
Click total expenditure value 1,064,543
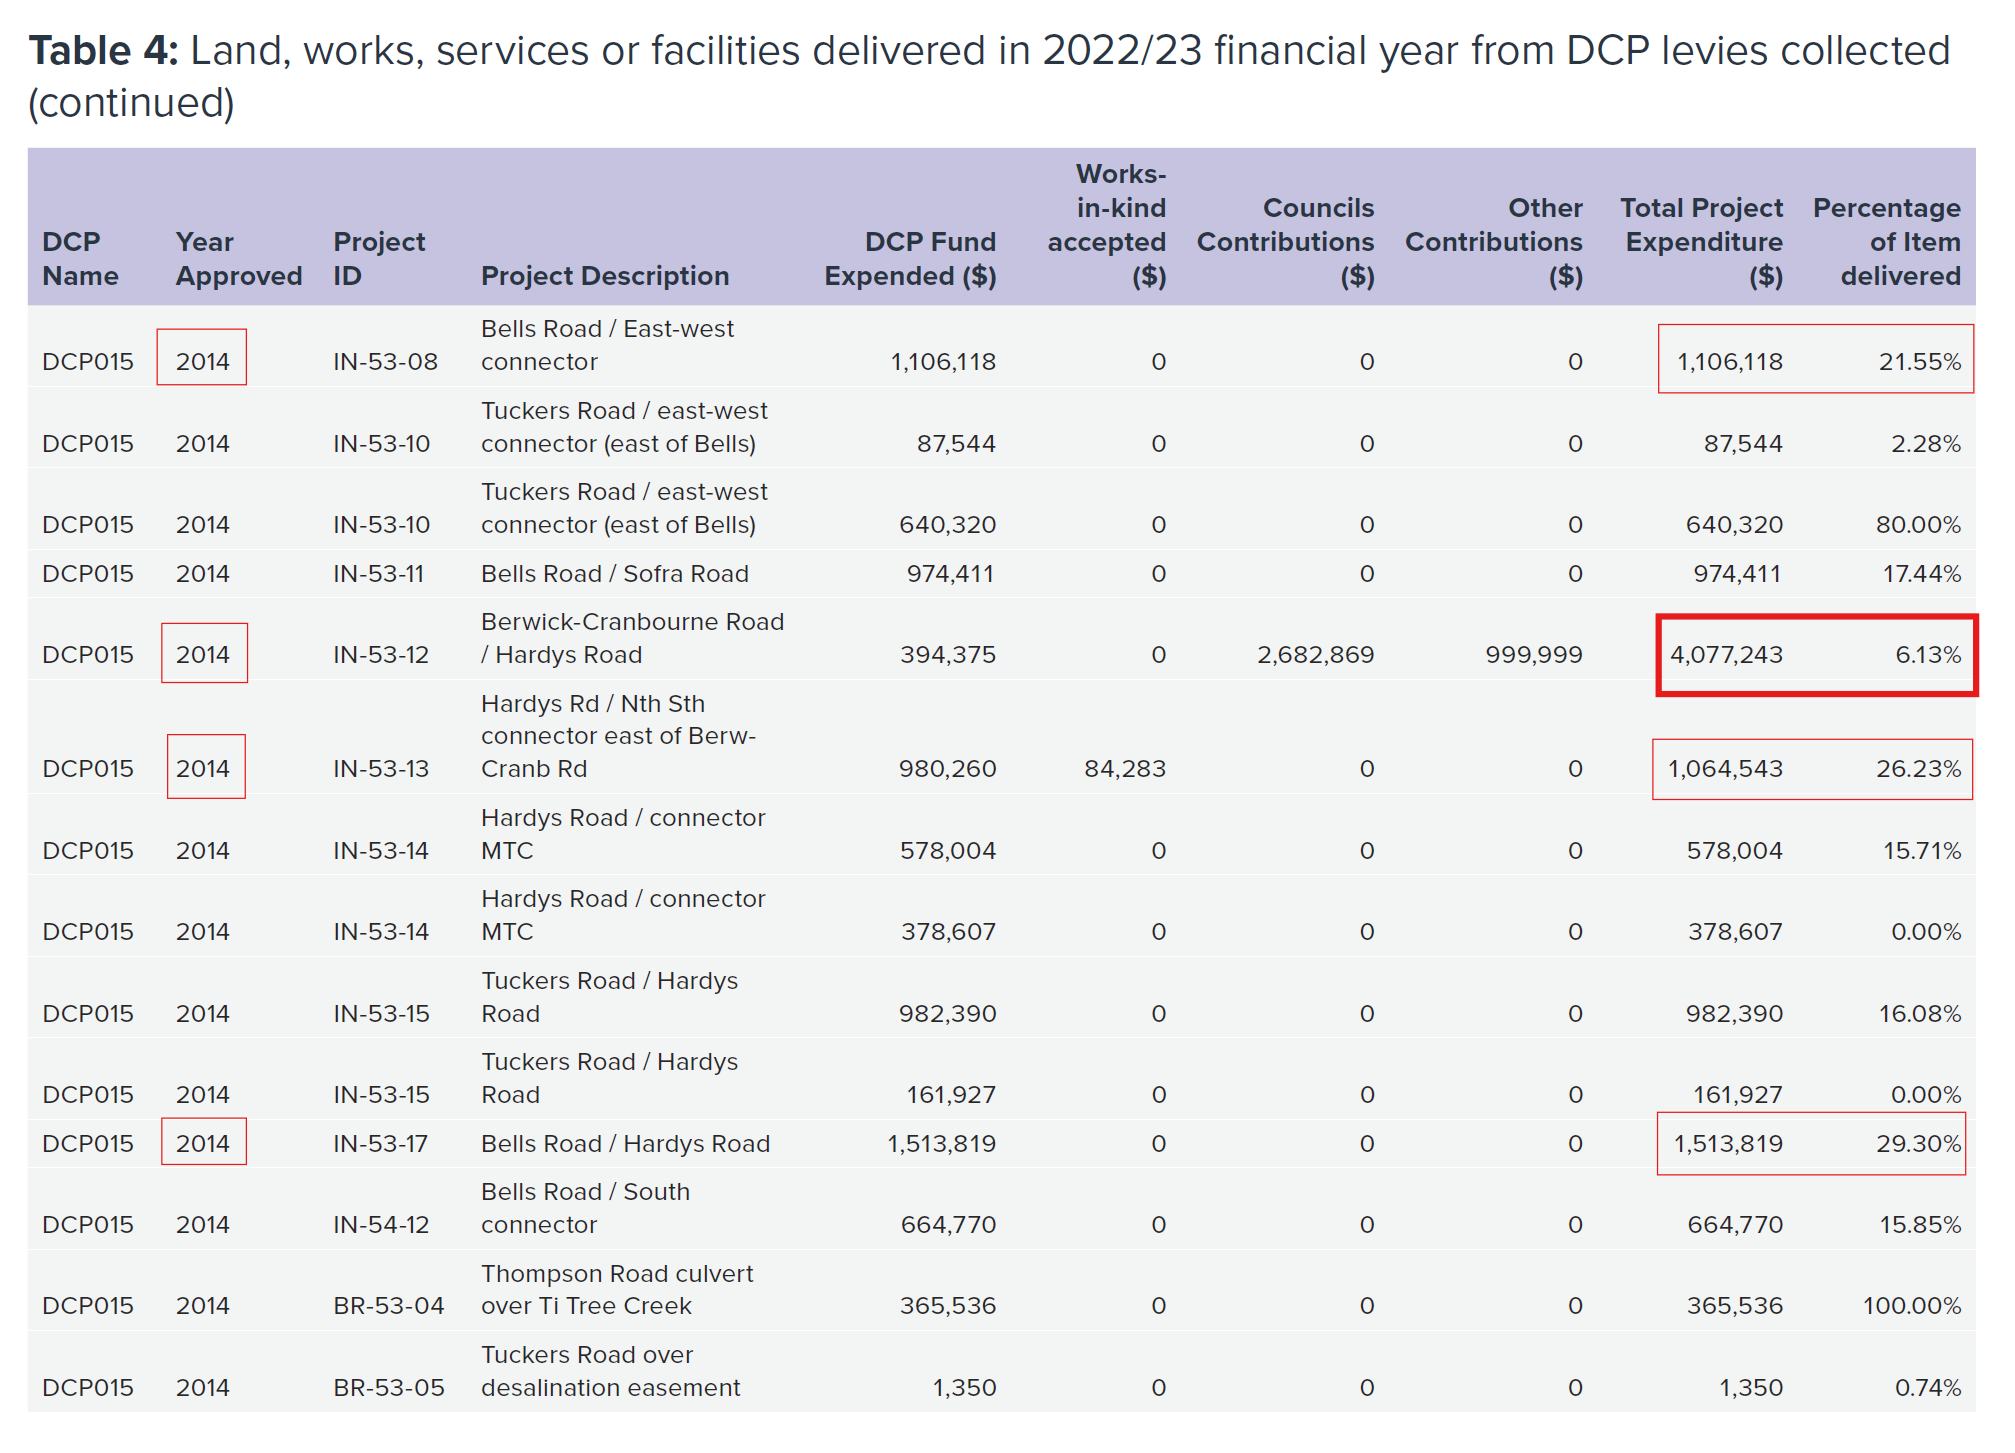pos(1725,769)
